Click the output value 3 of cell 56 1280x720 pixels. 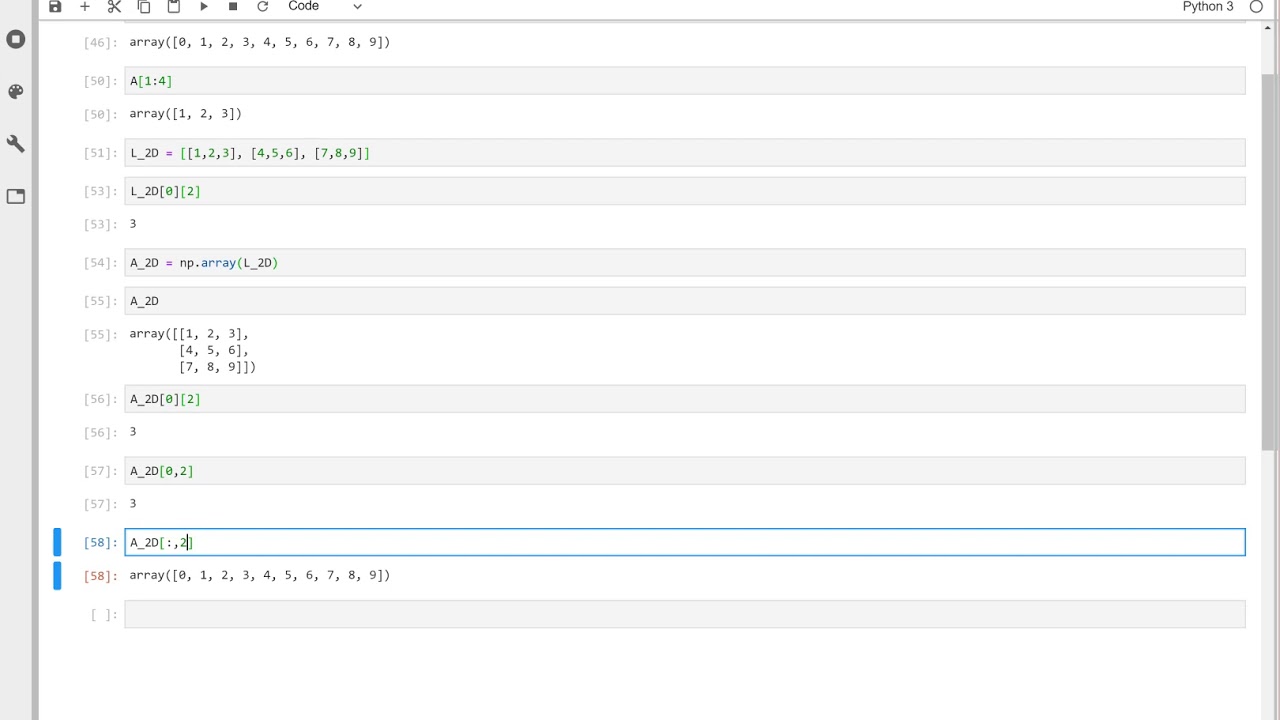pyautogui.click(x=133, y=432)
